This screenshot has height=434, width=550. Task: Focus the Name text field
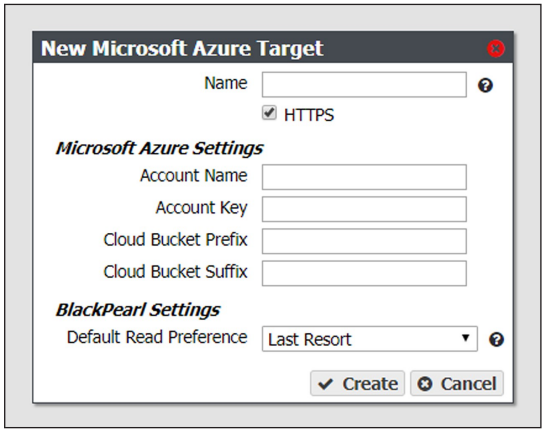click(364, 85)
